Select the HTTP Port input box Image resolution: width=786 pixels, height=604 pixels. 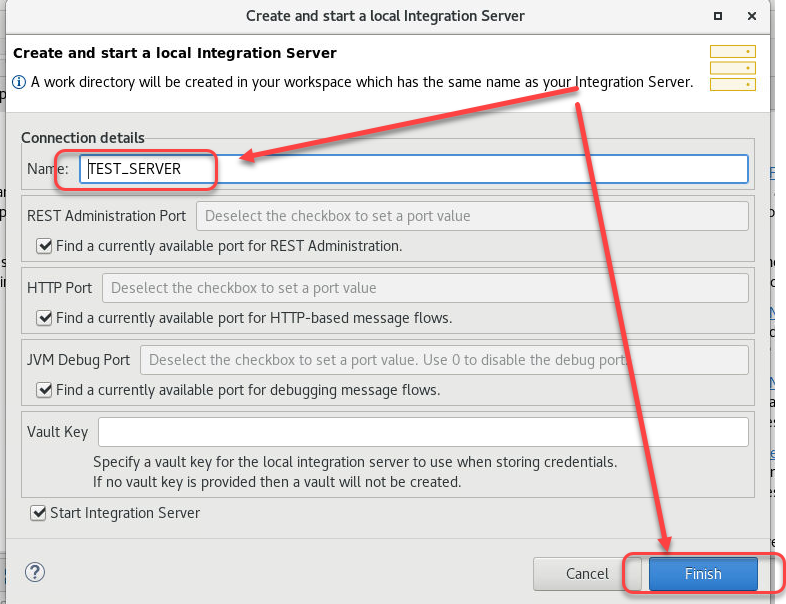[425, 288]
